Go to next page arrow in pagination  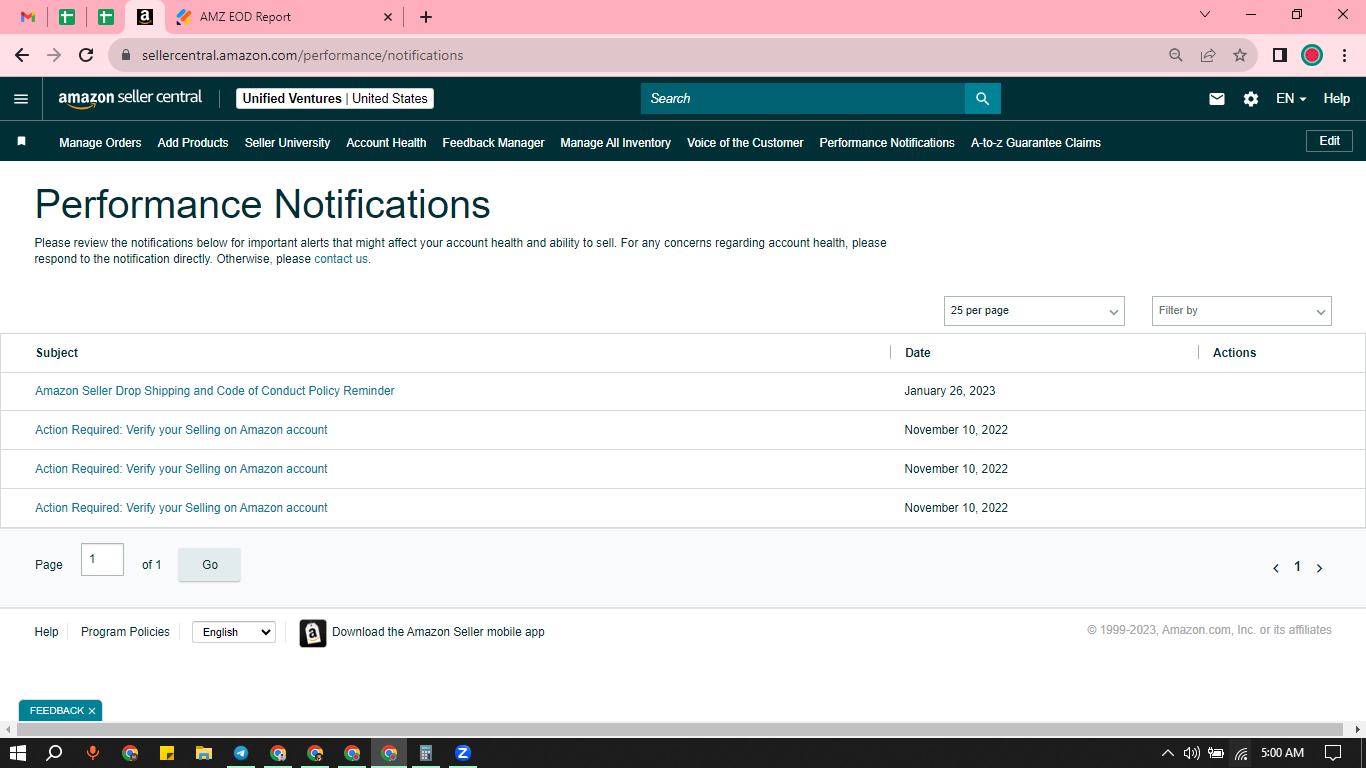coord(1319,568)
